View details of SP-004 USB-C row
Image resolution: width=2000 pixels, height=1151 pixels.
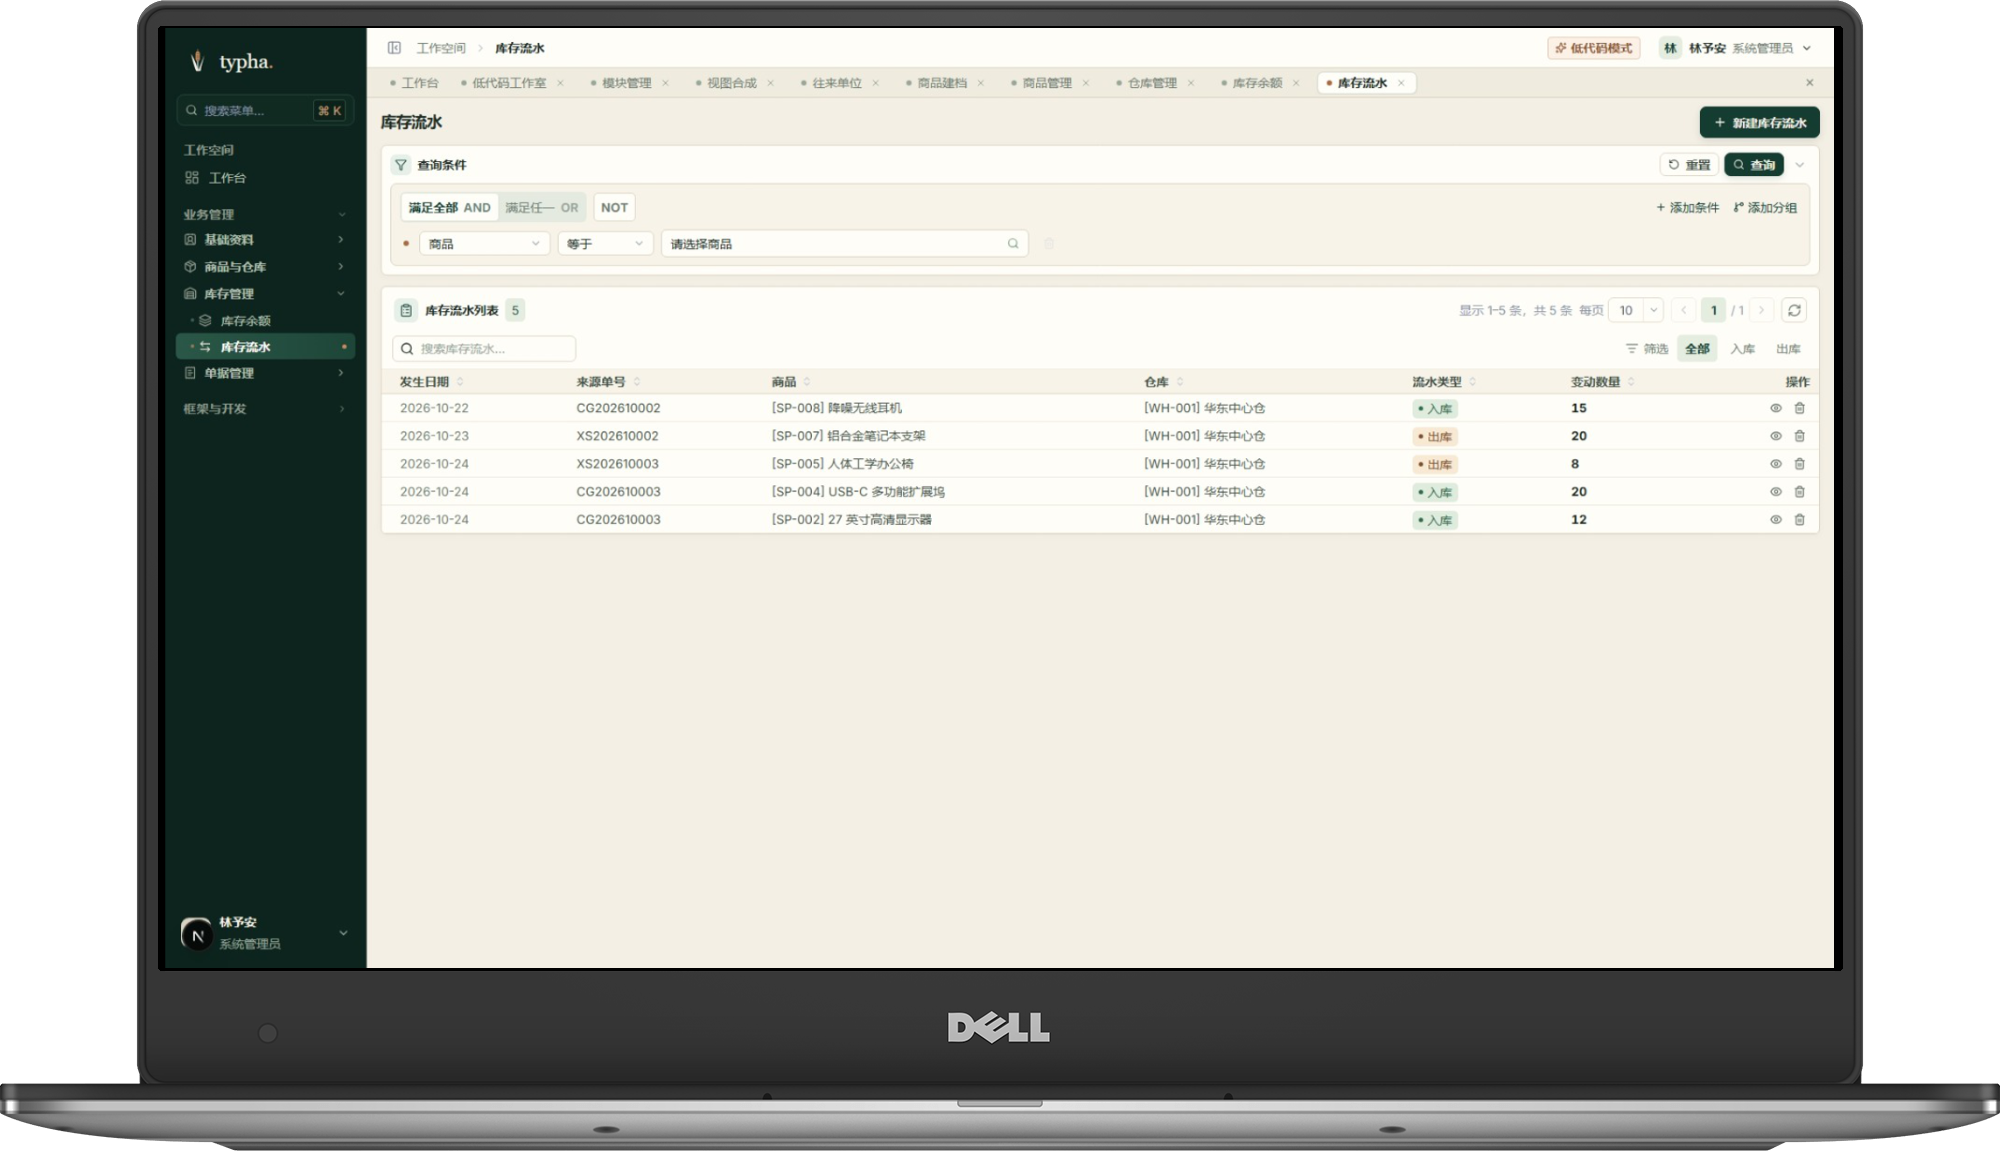[x=1776, y=492]
